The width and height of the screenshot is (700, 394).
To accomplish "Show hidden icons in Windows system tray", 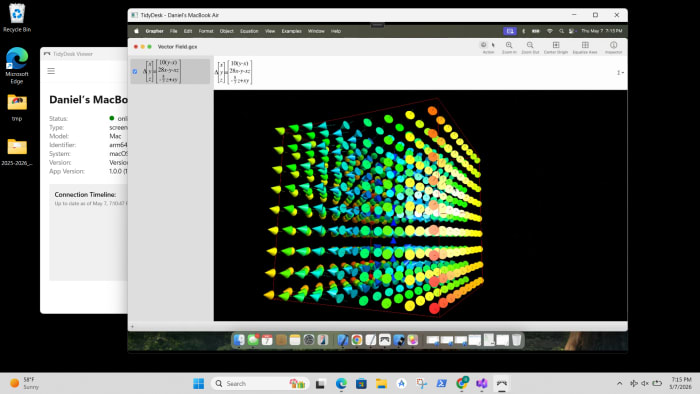I will pos(620,383).
